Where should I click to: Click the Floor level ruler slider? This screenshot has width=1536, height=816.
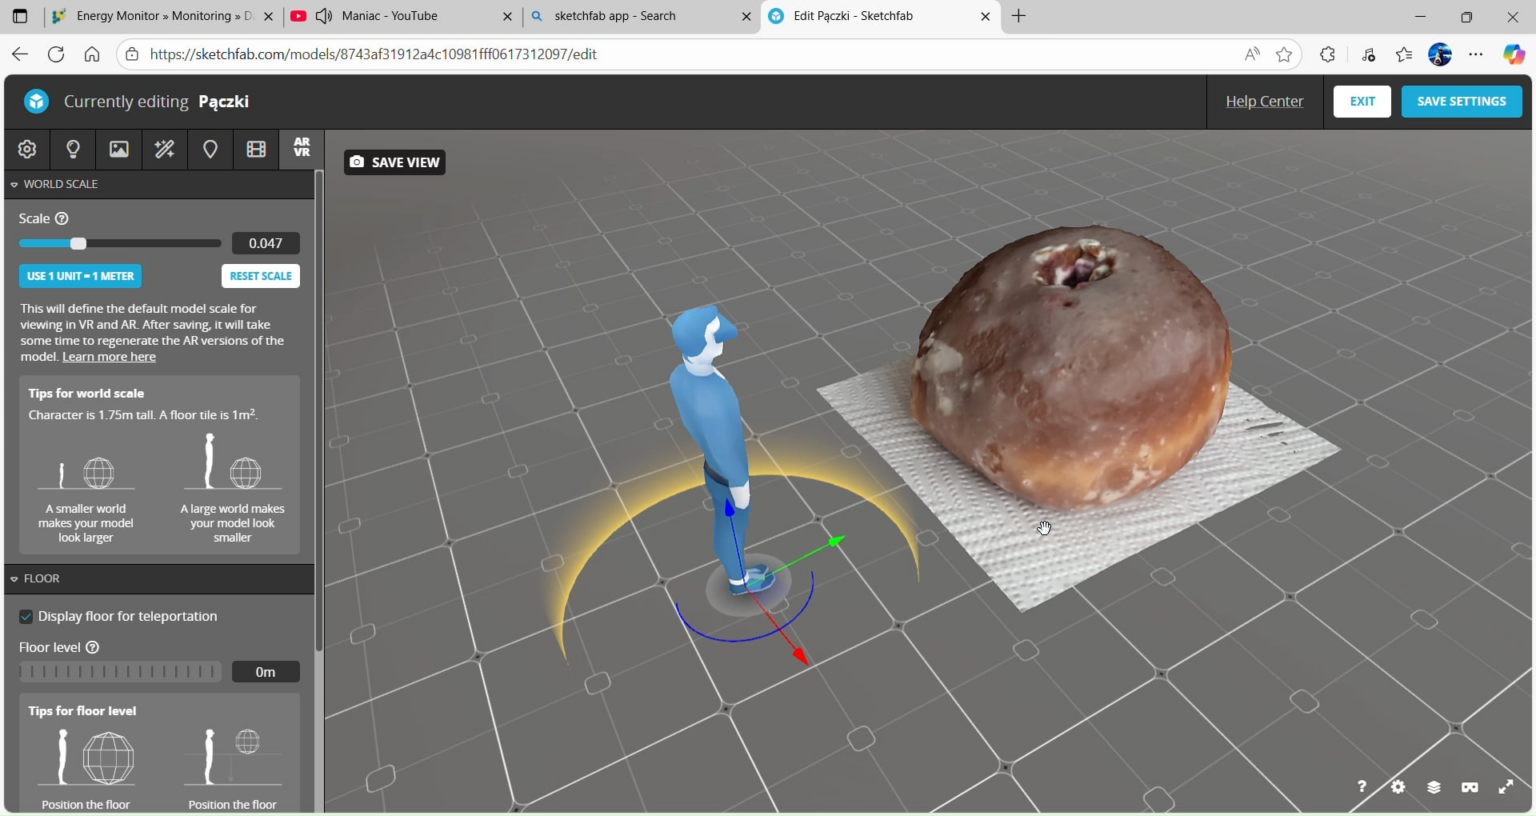coord(120,672)
